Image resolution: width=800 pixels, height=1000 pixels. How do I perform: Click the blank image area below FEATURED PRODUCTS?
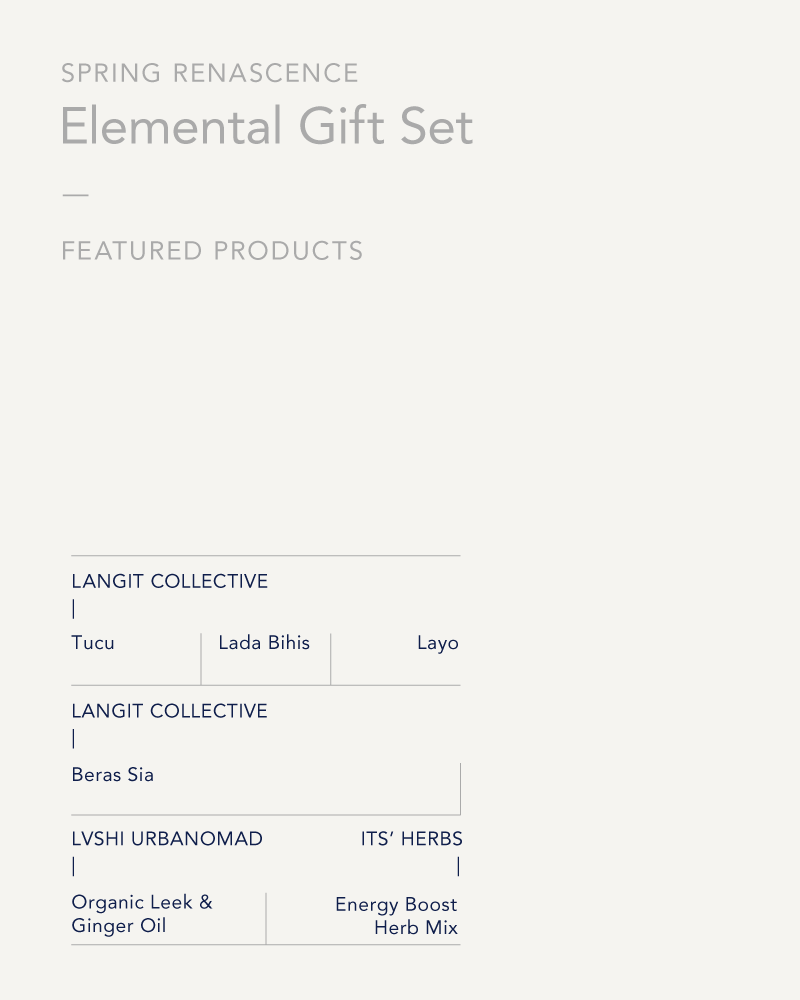(x=265, y=408)
